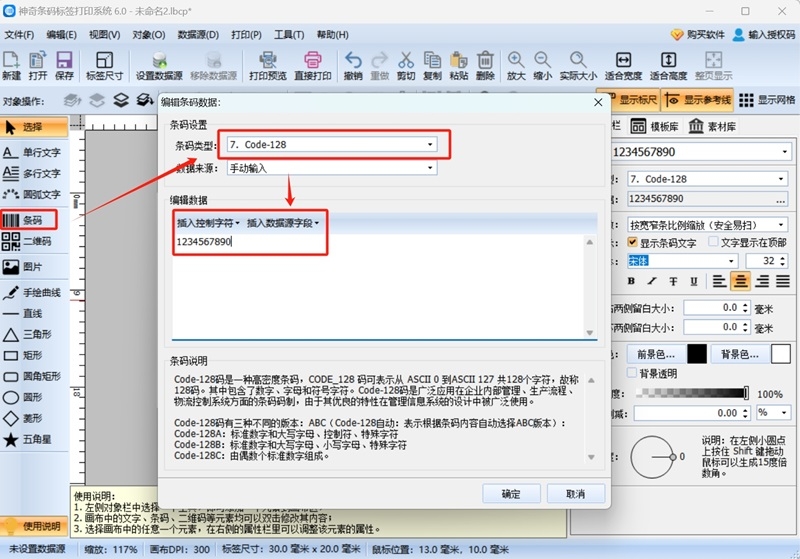Open the 使用说明 help button
The image size is (800, 559).
pos(34,526)
